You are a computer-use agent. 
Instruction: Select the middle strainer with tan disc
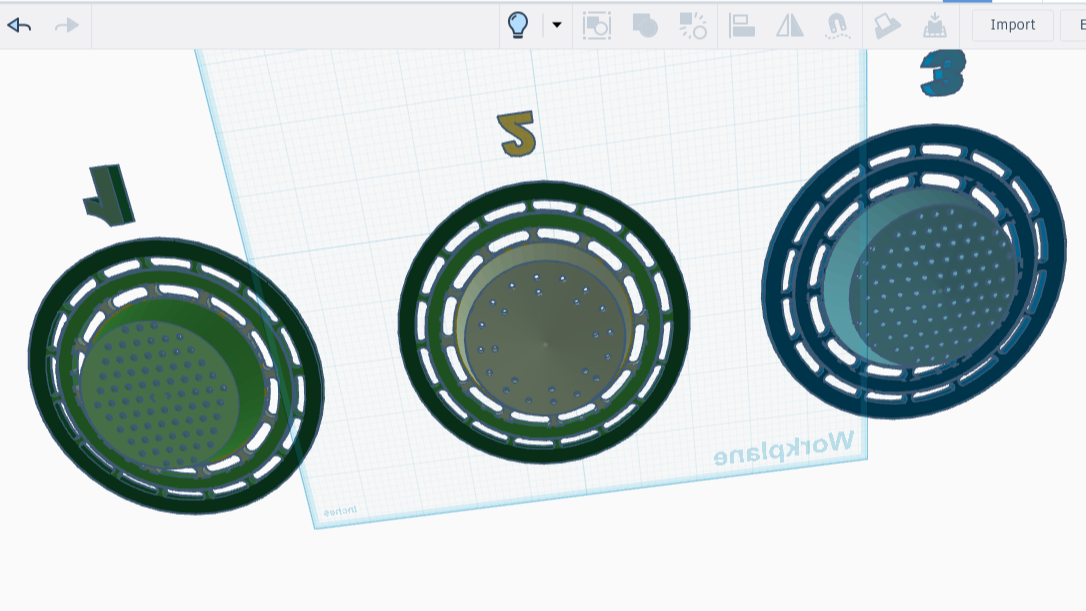pos(544,322)
